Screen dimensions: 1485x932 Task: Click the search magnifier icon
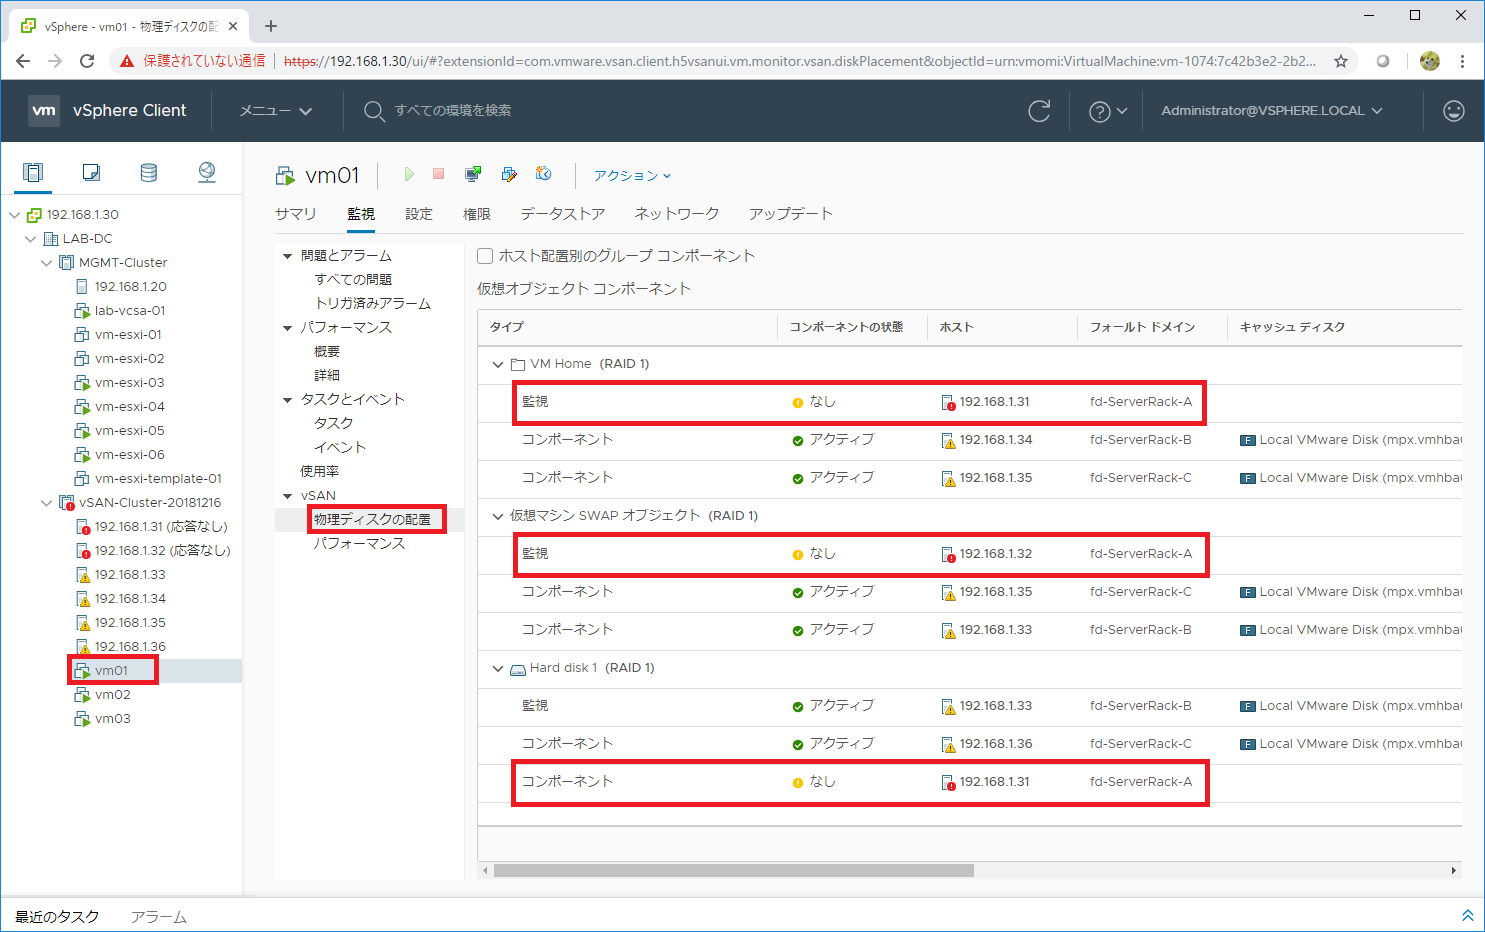pos(373,111)
